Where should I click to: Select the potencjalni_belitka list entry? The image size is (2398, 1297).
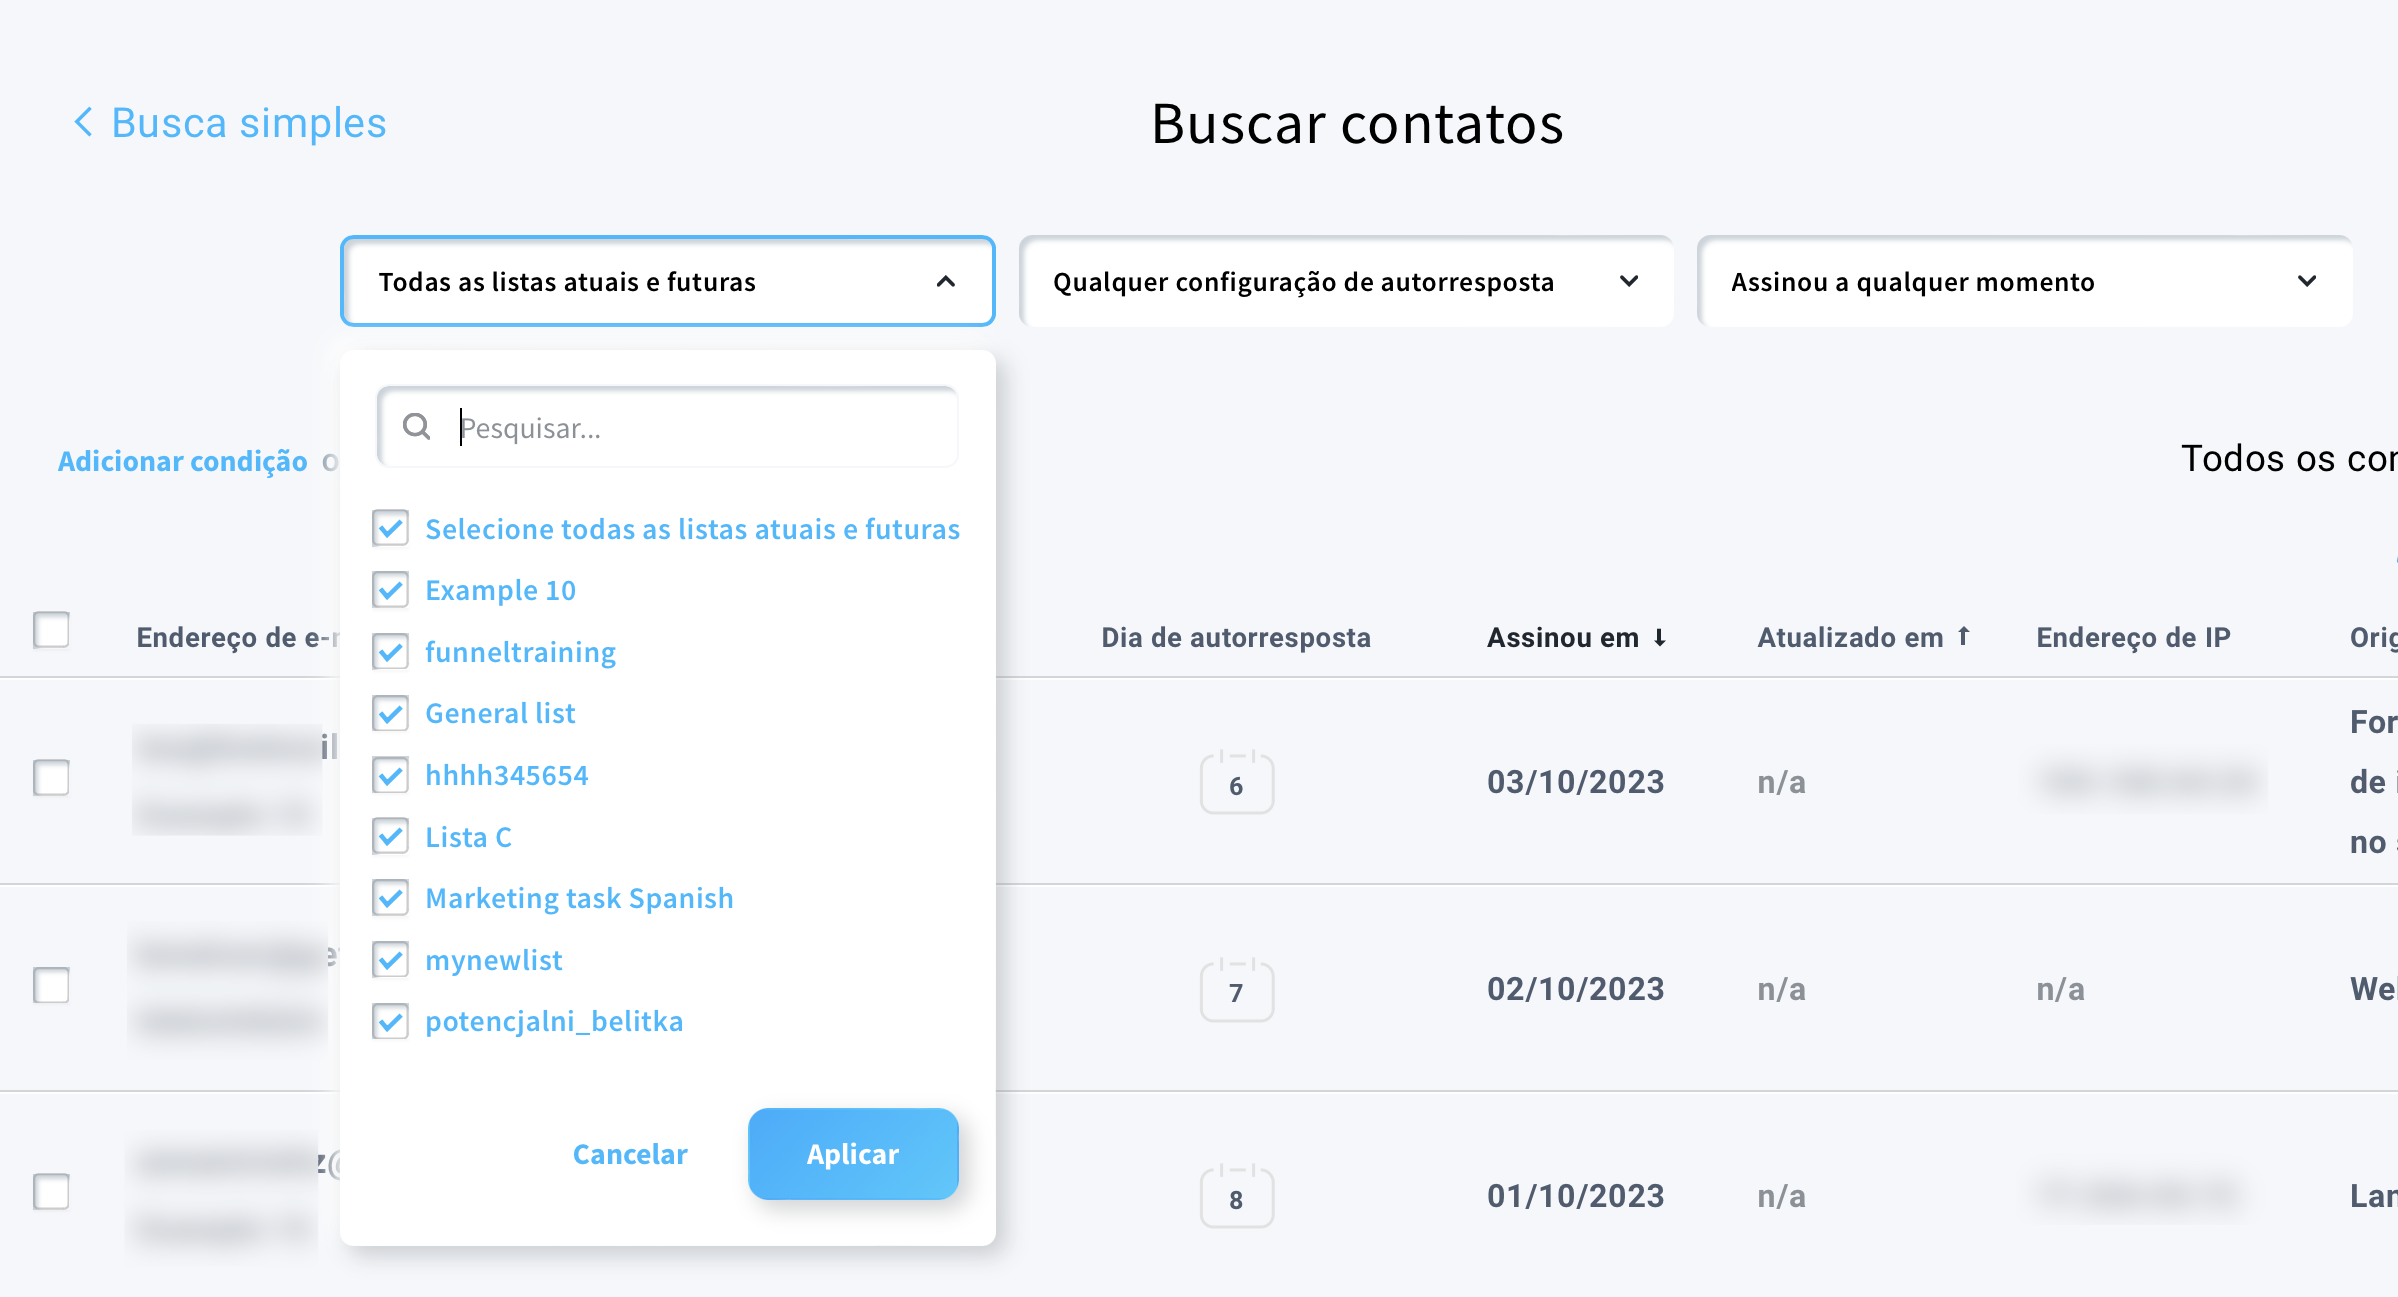[x=554, y=1021]
